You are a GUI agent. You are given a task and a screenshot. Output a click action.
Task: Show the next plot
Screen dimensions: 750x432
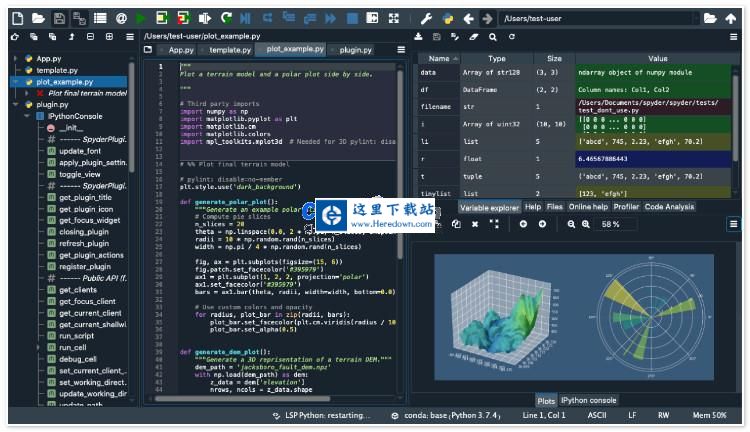(542, 224)
